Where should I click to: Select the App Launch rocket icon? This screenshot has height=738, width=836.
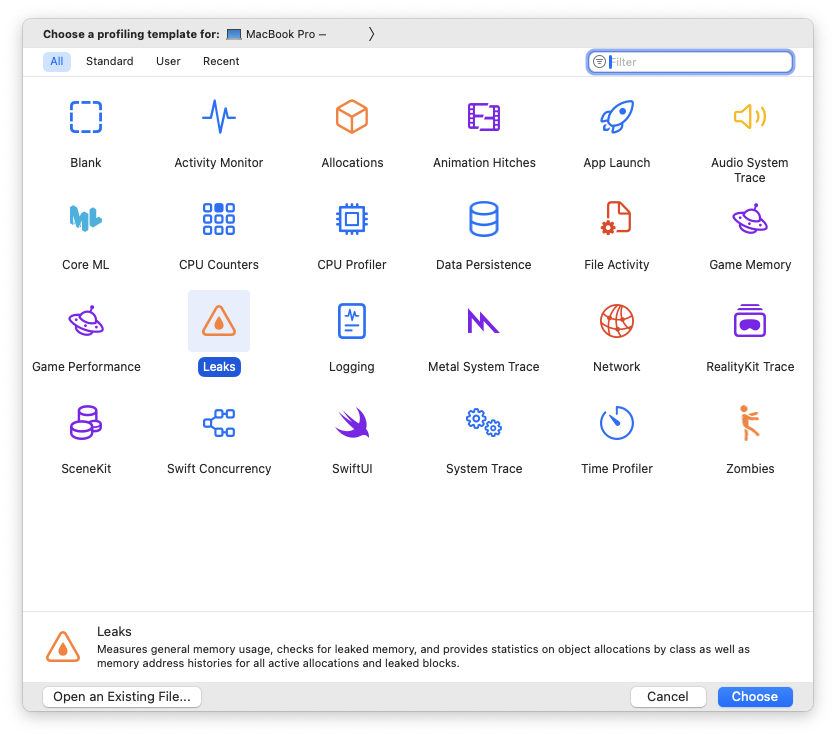click(617, 117)
